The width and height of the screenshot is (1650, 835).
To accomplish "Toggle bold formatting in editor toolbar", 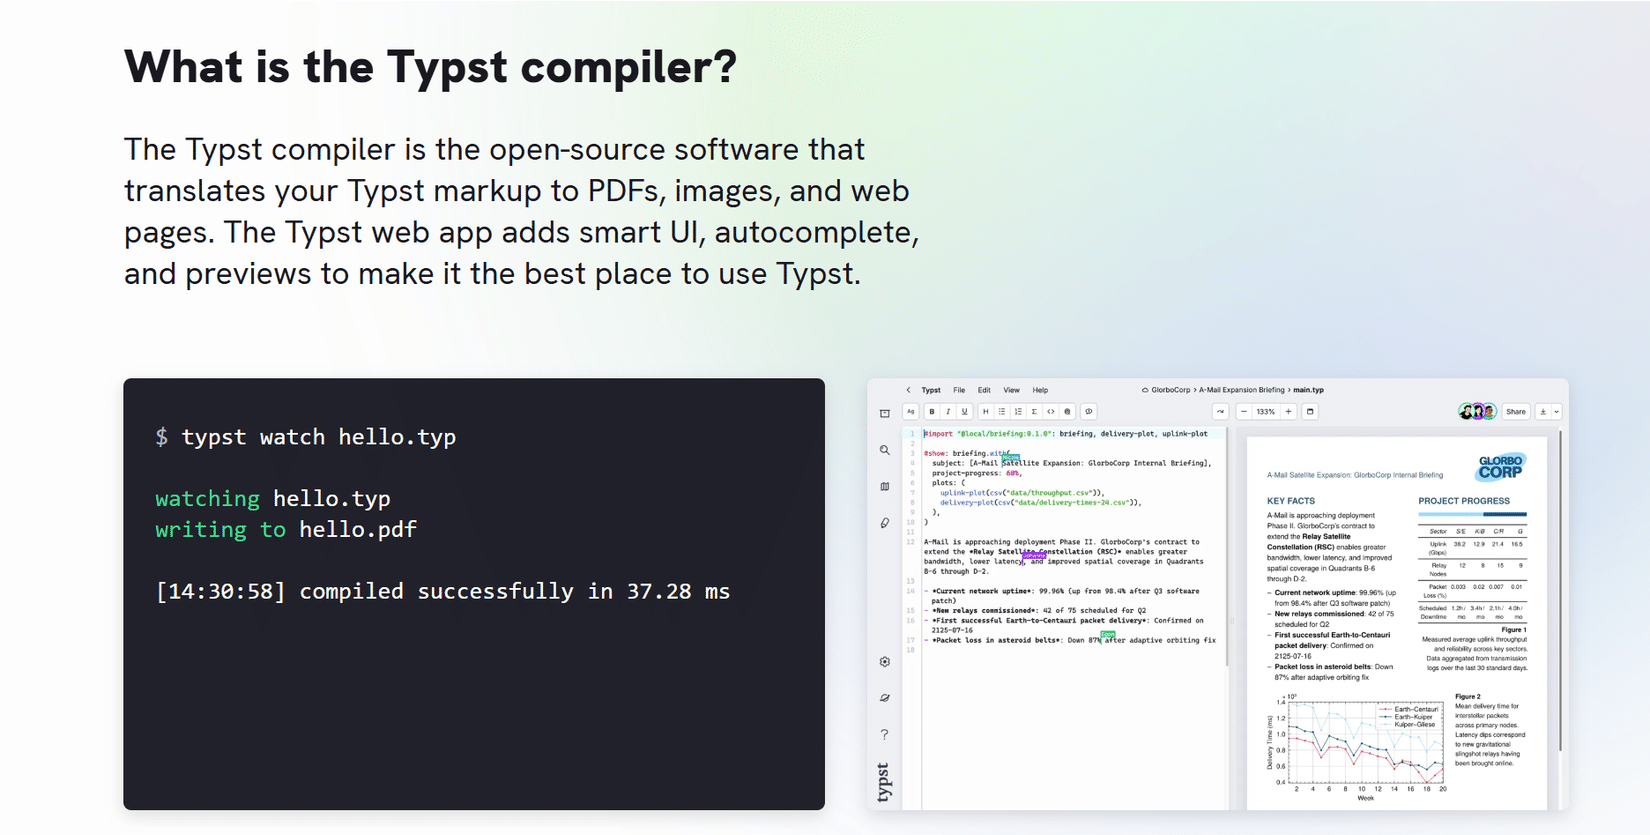I will (932, 412).
